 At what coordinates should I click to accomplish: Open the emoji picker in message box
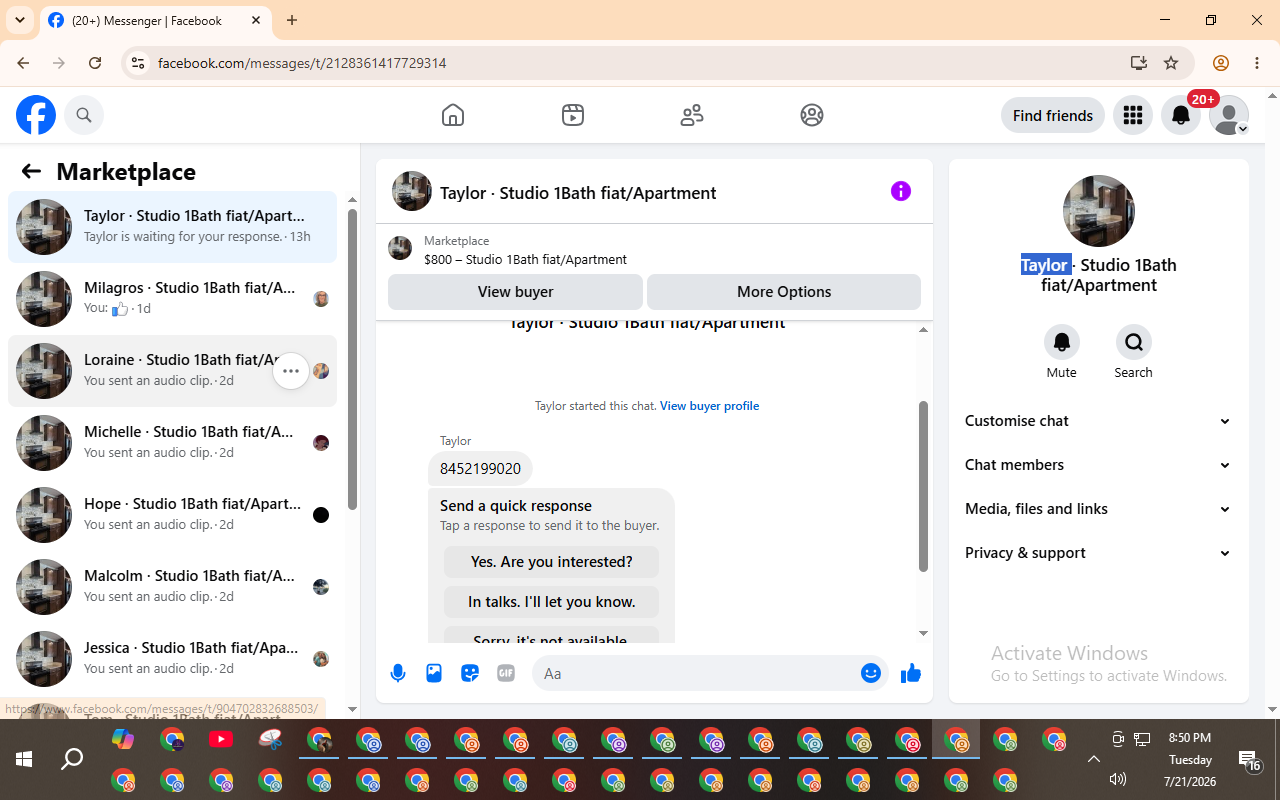[871, 673]
